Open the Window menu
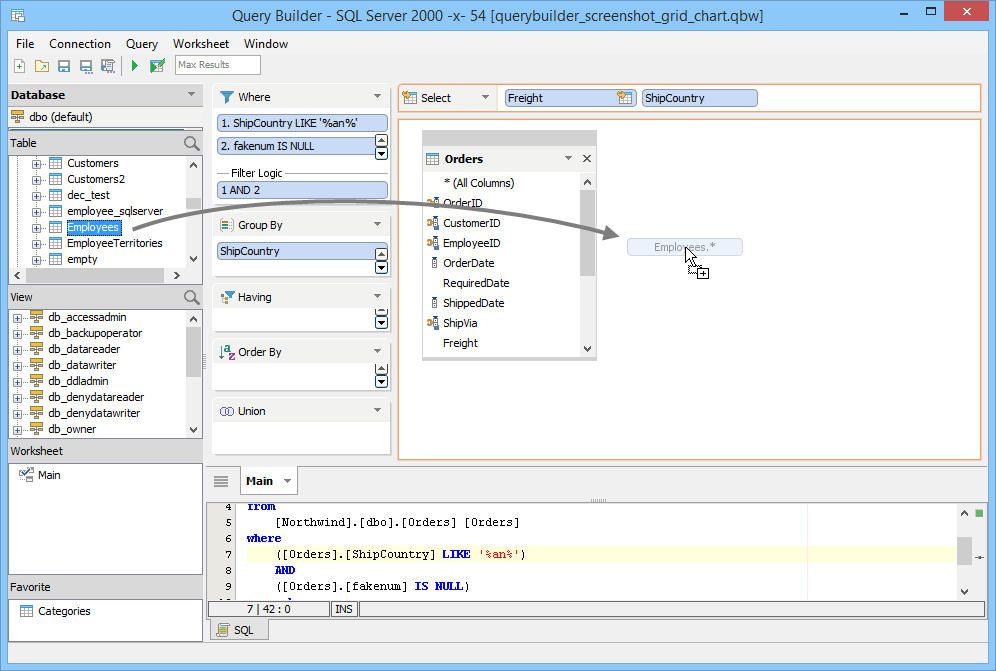 266,44
